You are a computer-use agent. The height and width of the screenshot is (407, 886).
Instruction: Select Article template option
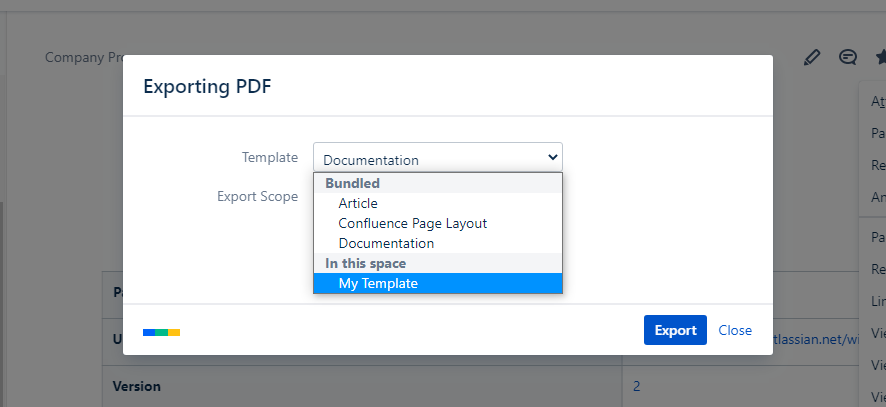(x=358, y=203)
